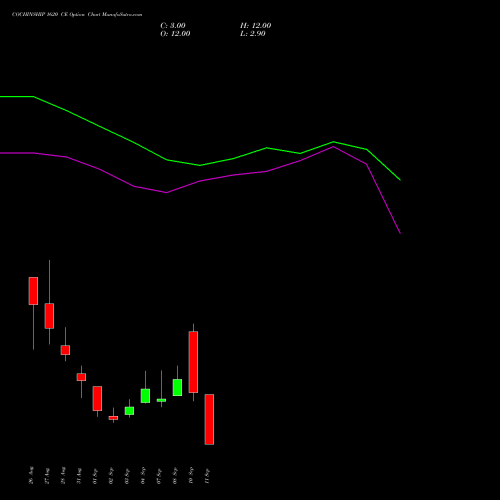Click the '26 Aug' date axis label
This screenshot has height=500, width=500.
pos(31,475)
